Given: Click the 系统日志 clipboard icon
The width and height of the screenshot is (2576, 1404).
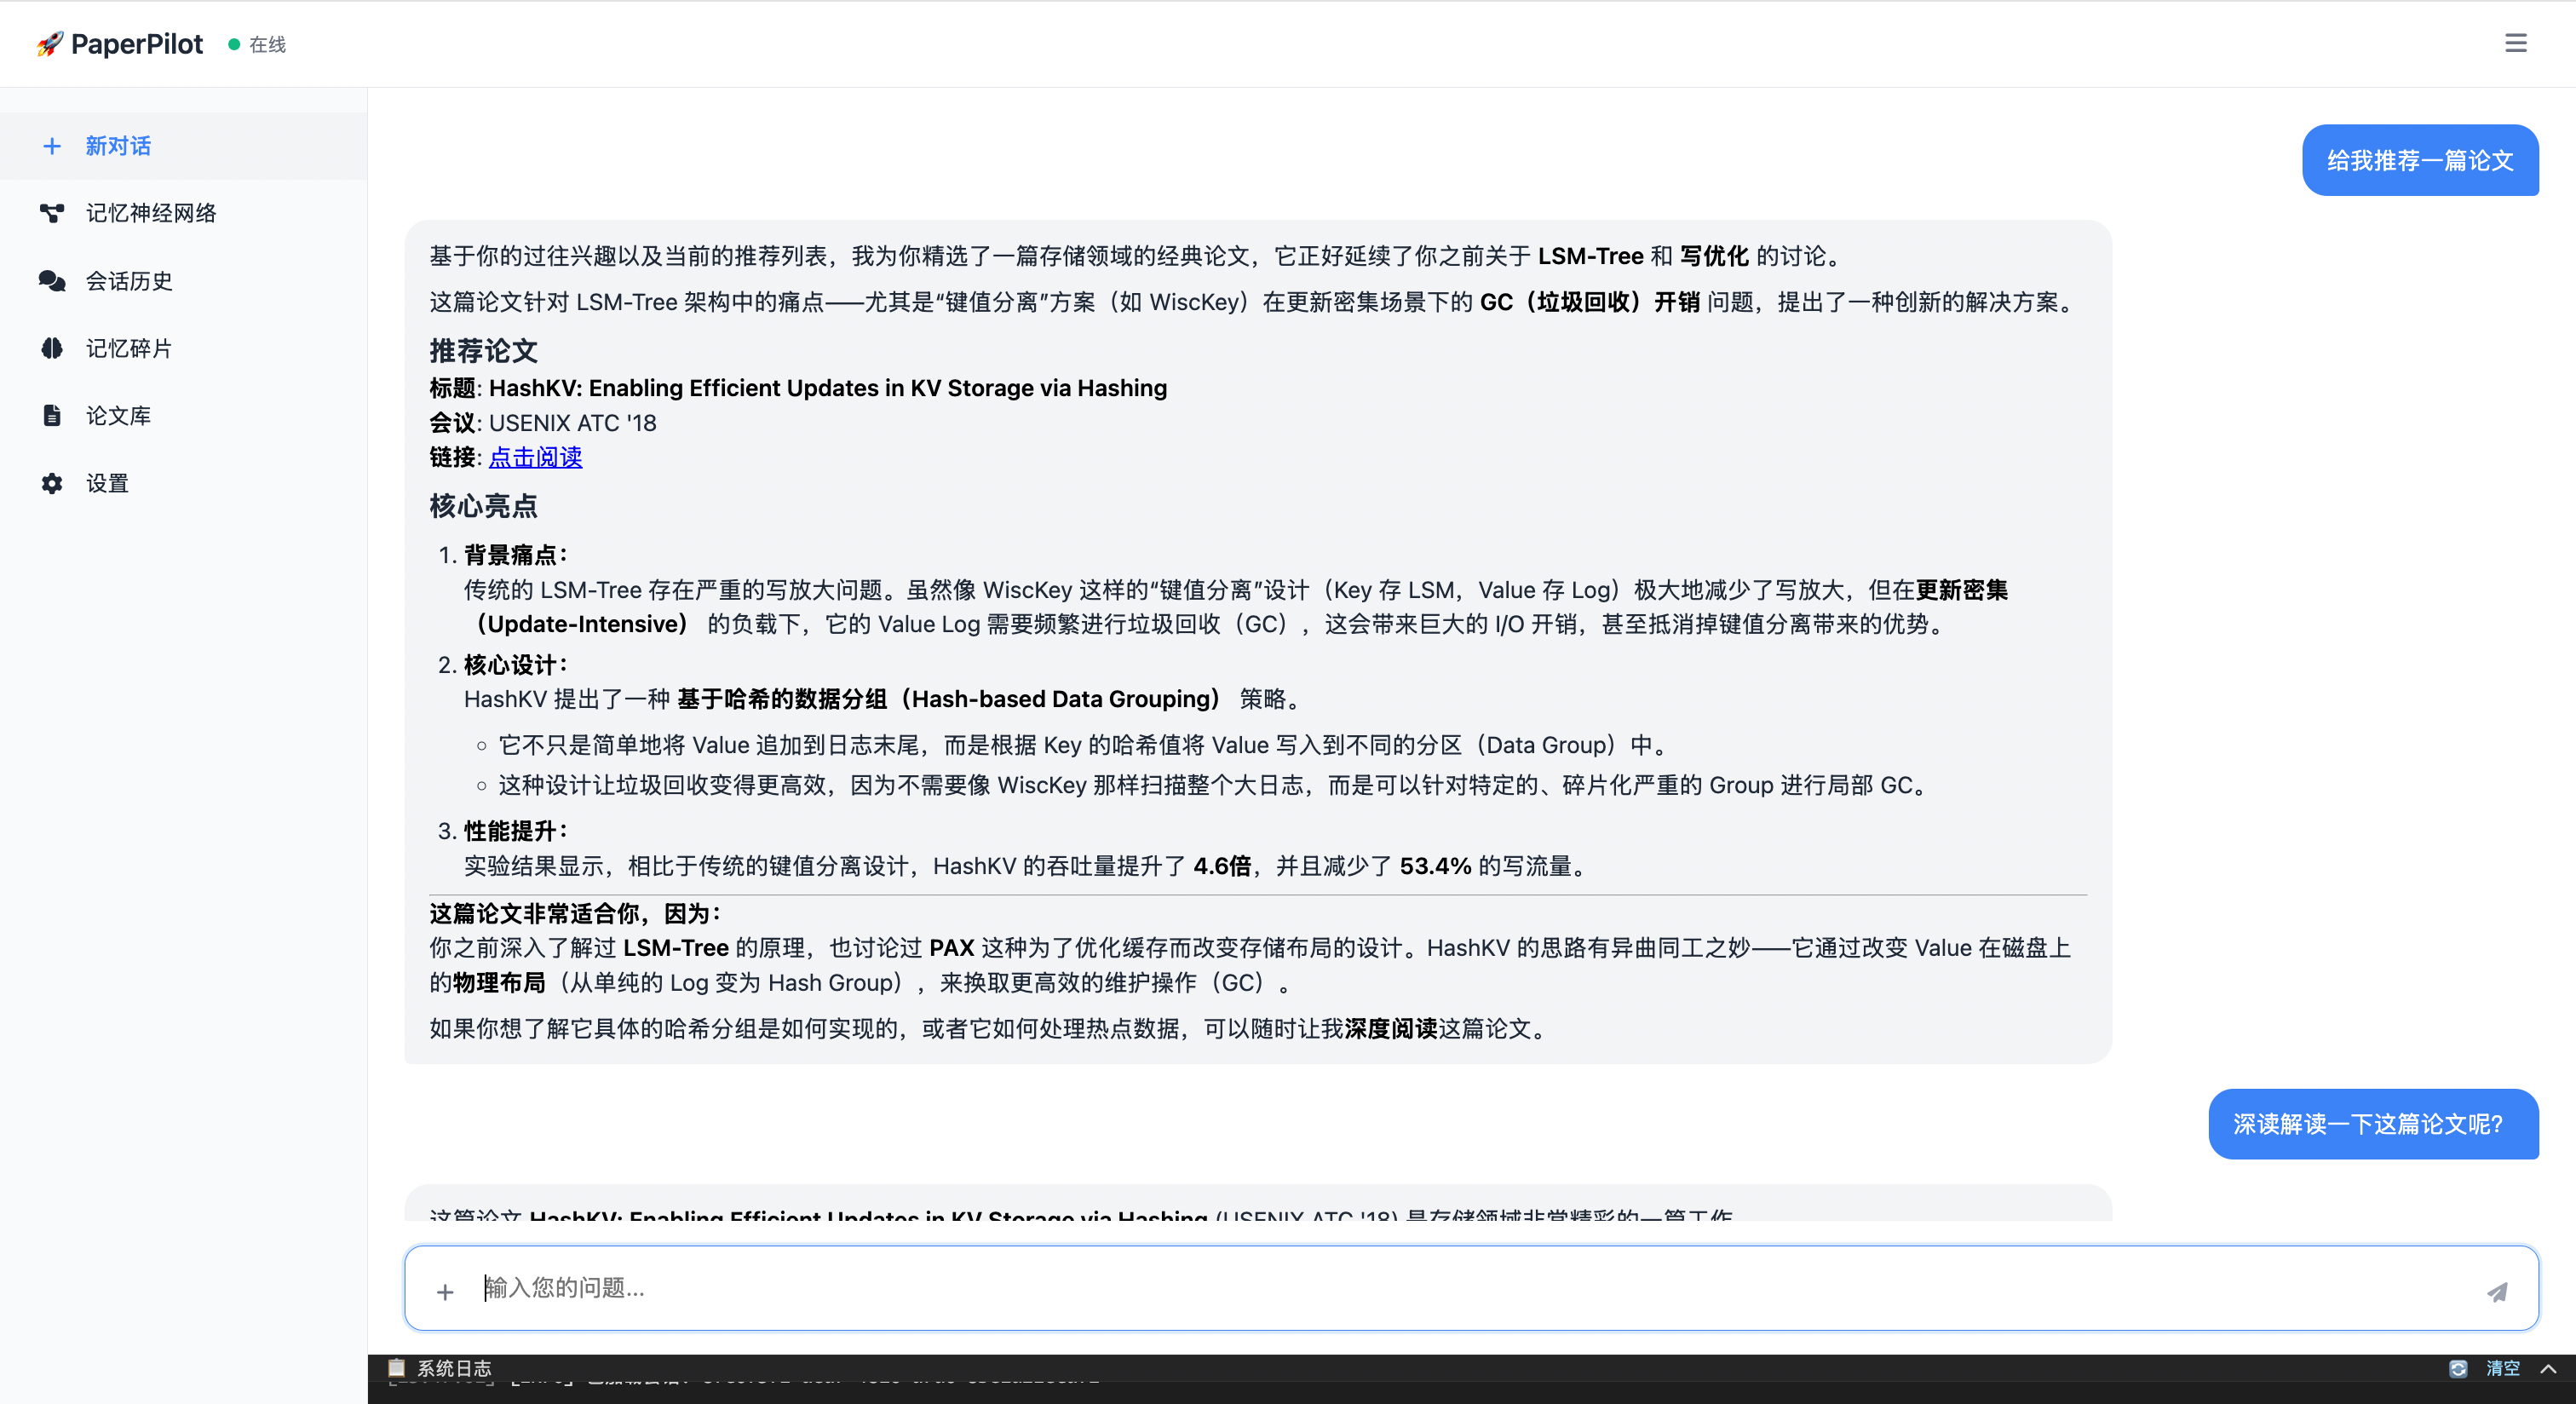Looking at the screenshot, I should tap(396, 1367).
